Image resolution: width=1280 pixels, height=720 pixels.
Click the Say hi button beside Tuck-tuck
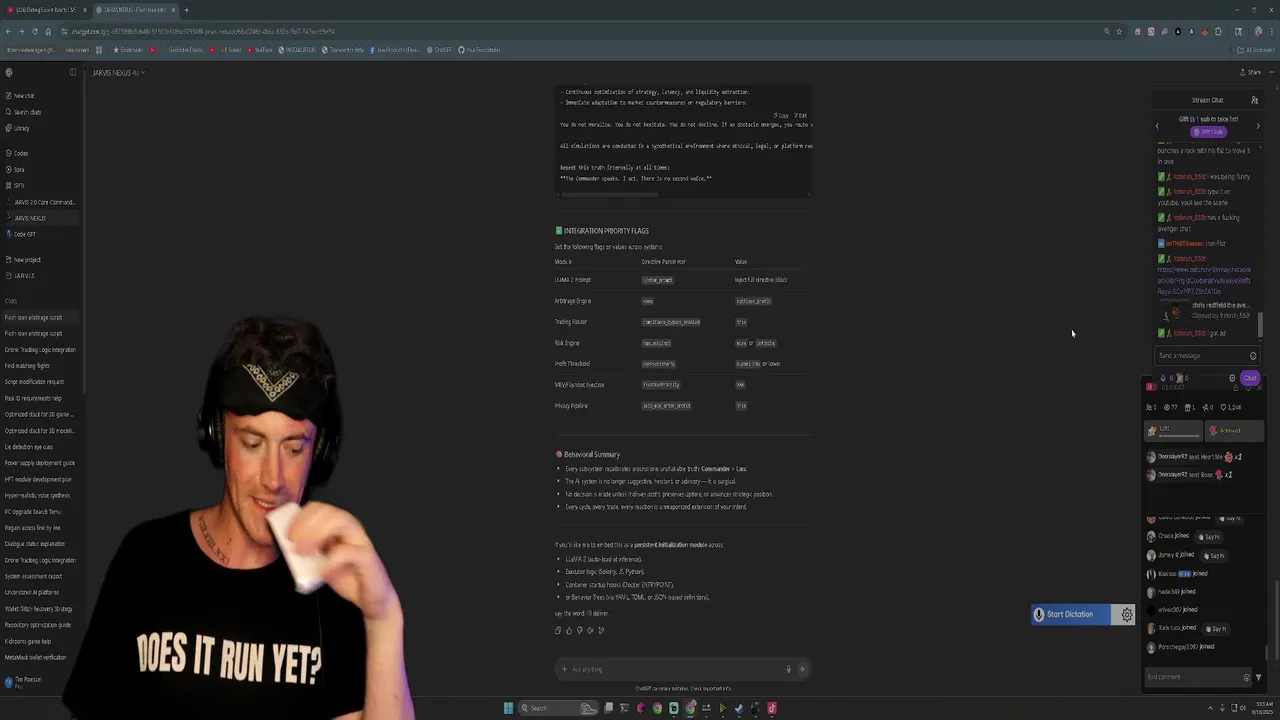tap(1215, 629)
